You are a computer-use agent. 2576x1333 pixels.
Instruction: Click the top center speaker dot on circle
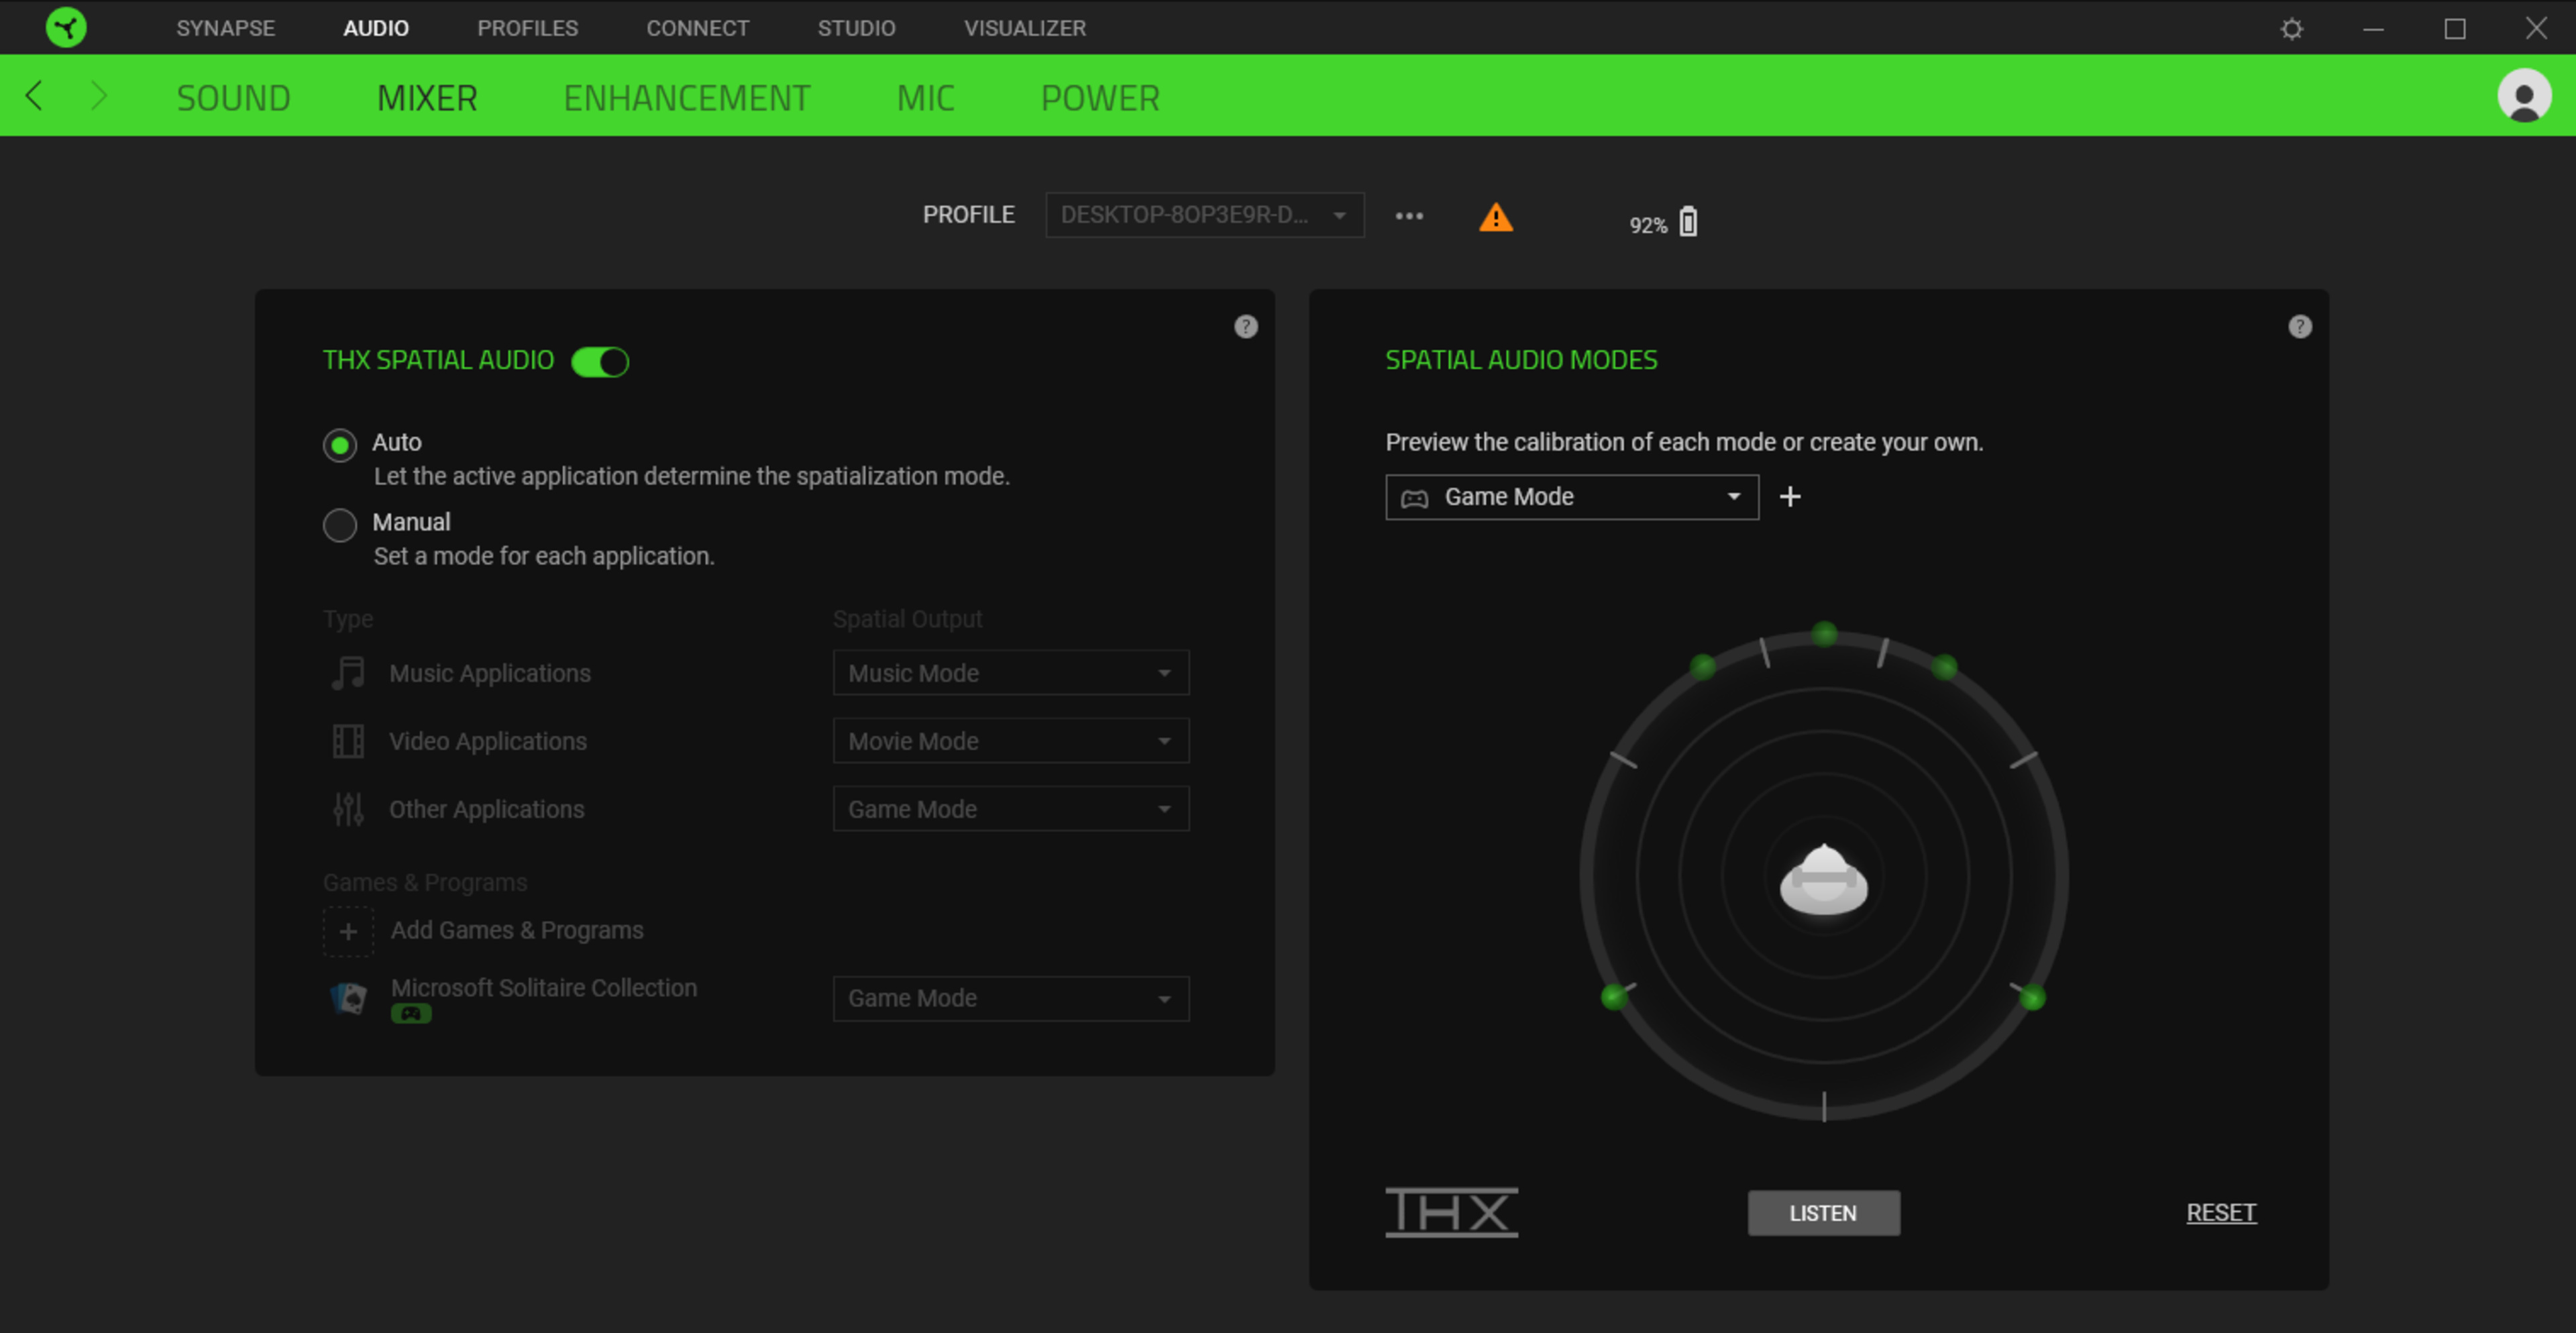(x=1824, y=634)
